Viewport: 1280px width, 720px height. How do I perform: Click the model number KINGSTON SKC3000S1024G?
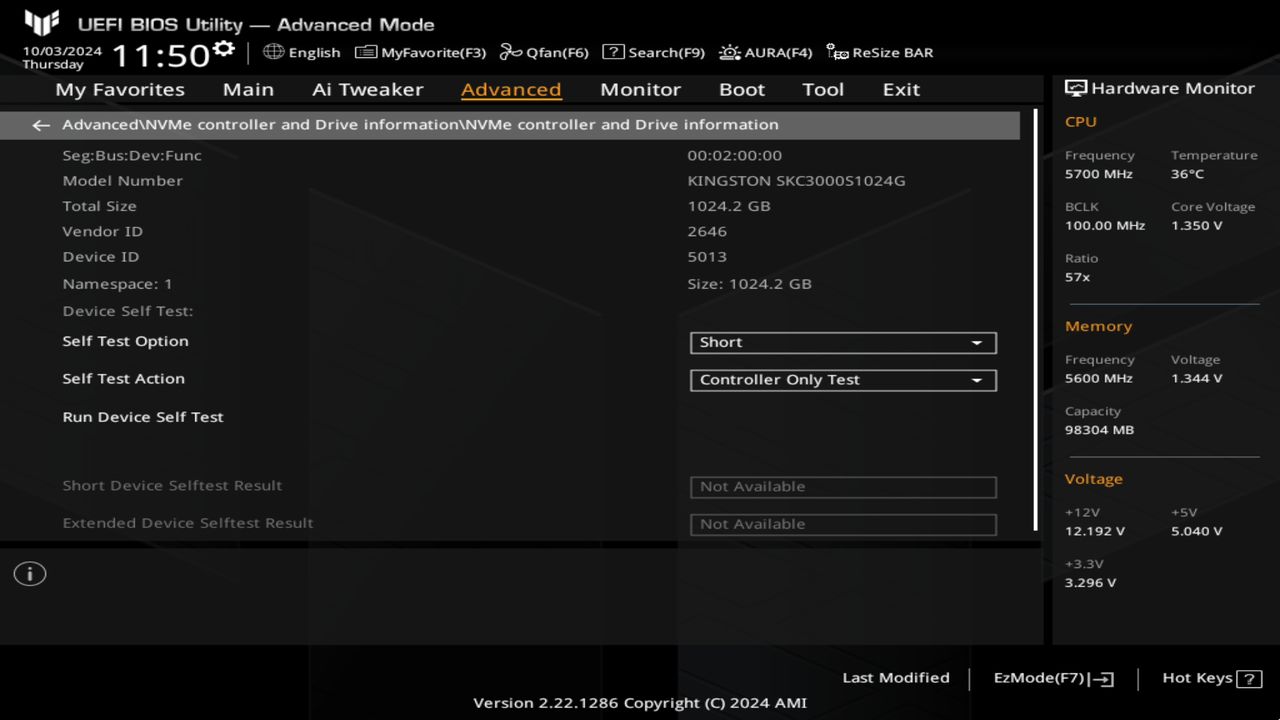[796, 181]
